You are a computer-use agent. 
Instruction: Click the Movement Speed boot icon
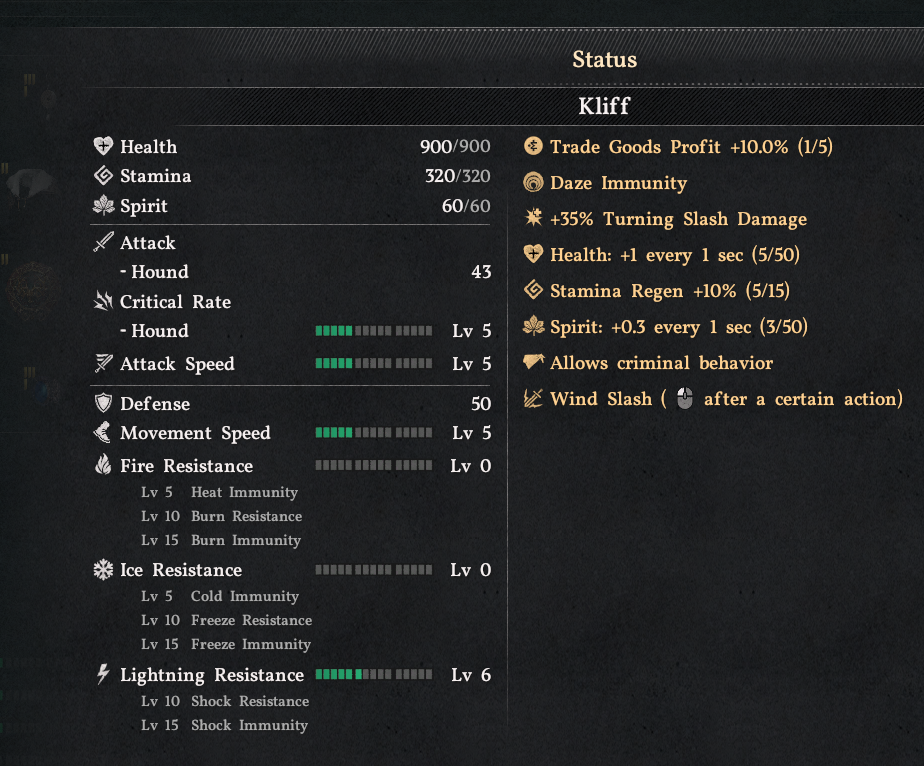tap(104, 433)
